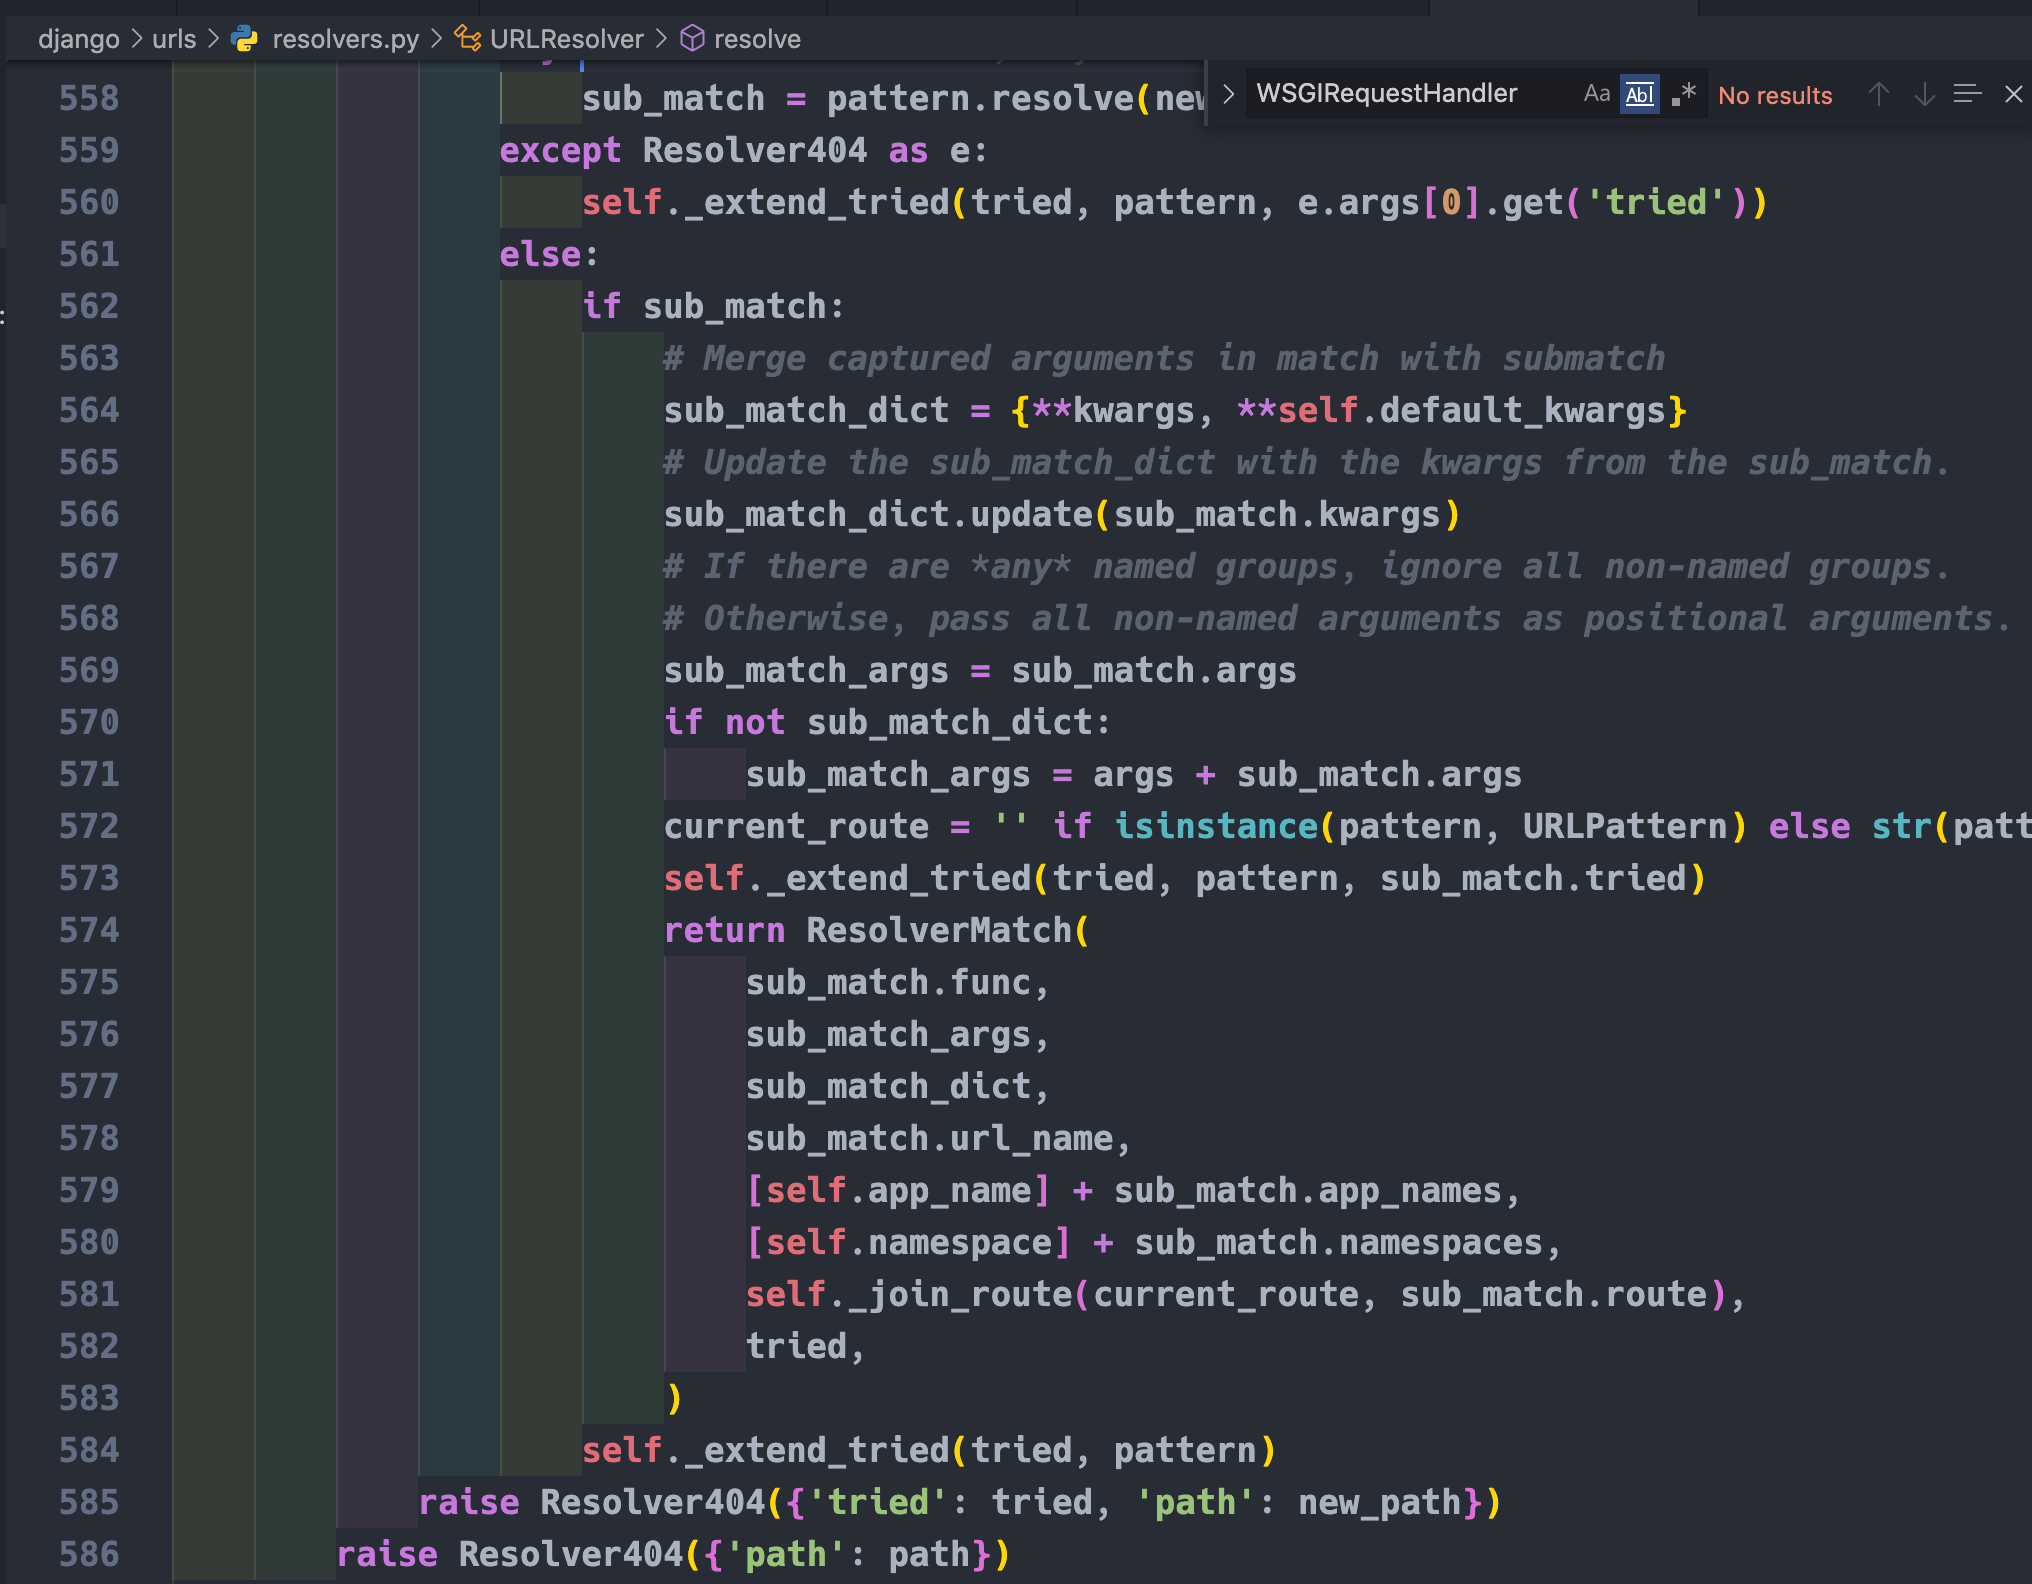The height and width of the screenshot is (1584, 2032).
Task: Expand the replace field chevron
Action: pyautogui.click(x=1229, y=94)
